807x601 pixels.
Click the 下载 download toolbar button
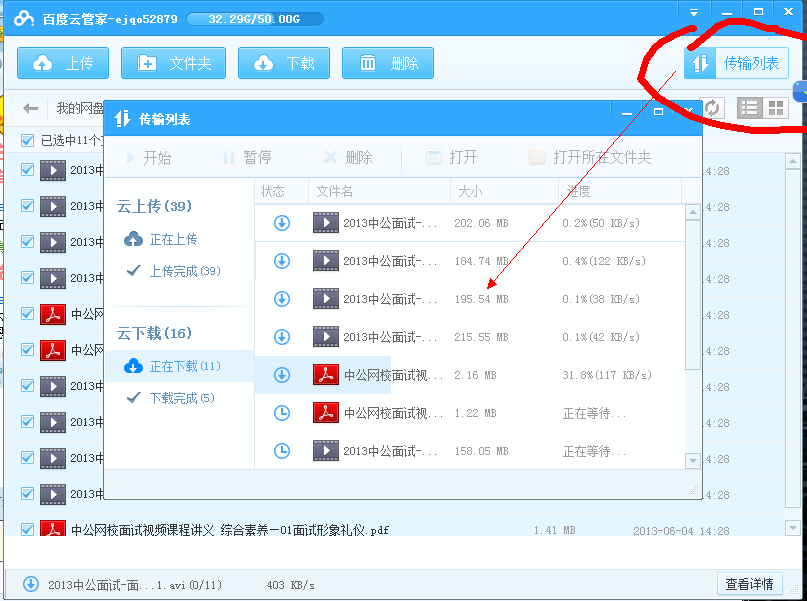point(284,63)
